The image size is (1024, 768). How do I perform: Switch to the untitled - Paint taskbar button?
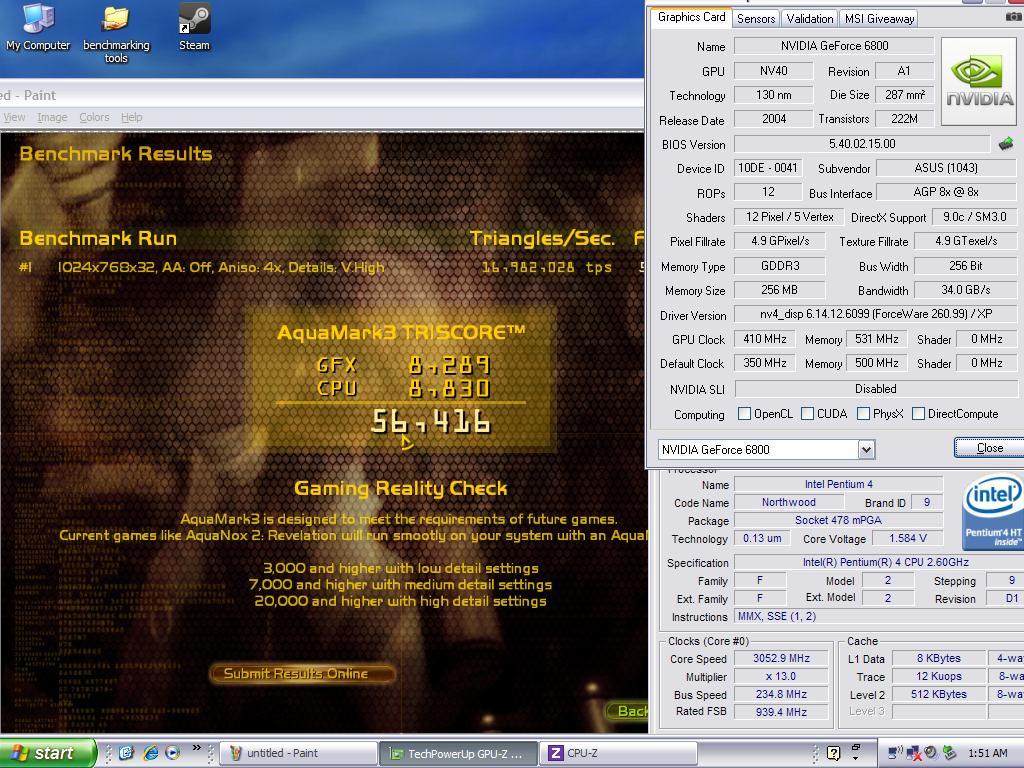(x=297, y=753)
